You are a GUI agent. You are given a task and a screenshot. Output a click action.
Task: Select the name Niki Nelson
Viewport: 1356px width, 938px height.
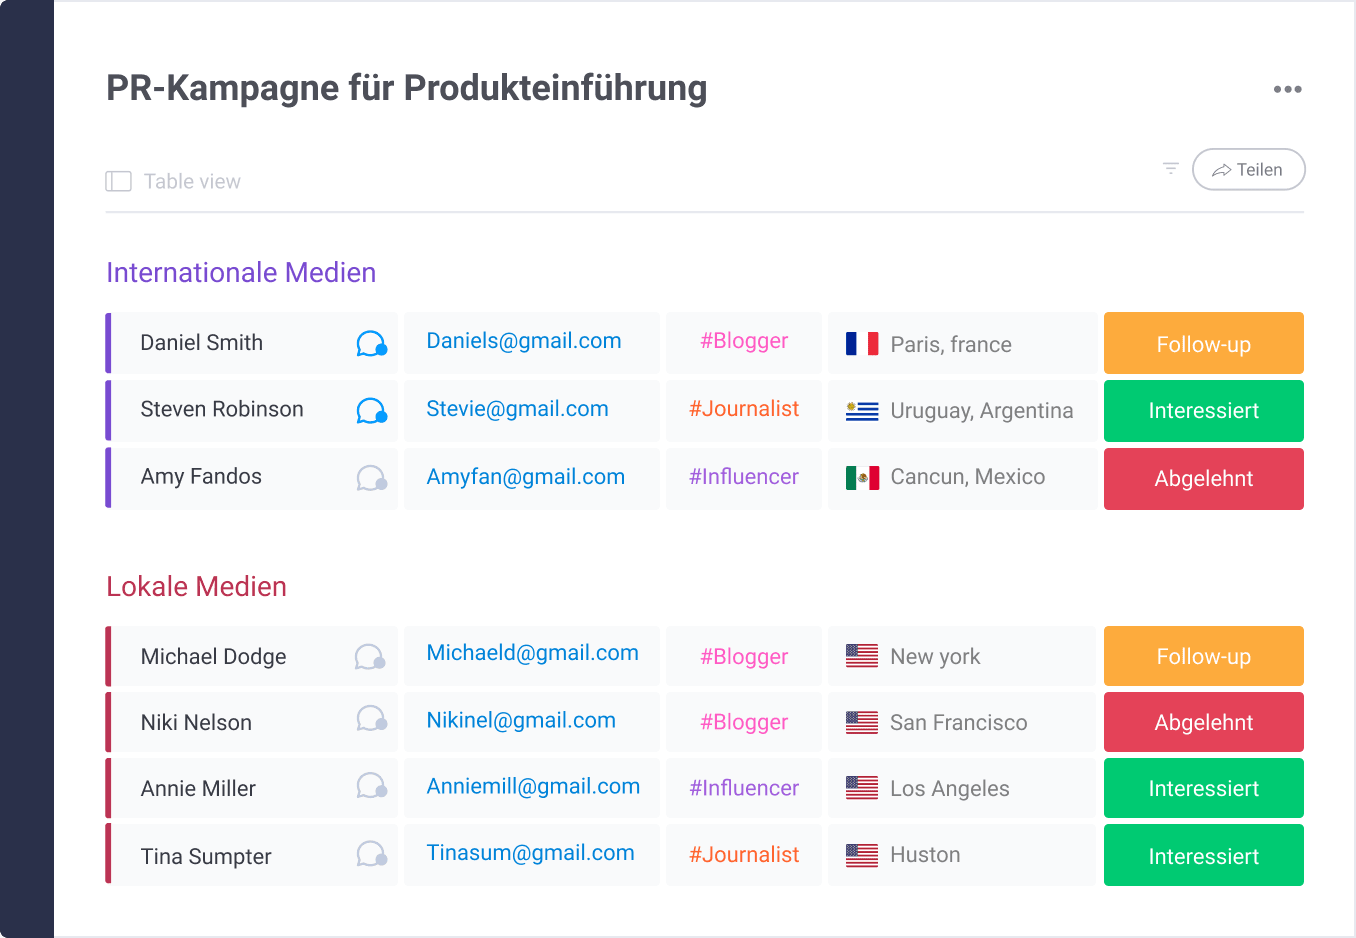[196, 723]
